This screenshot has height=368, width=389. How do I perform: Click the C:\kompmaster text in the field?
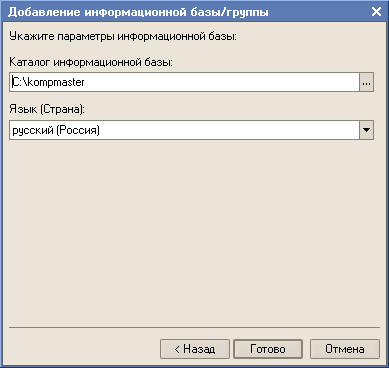point(48,82)
